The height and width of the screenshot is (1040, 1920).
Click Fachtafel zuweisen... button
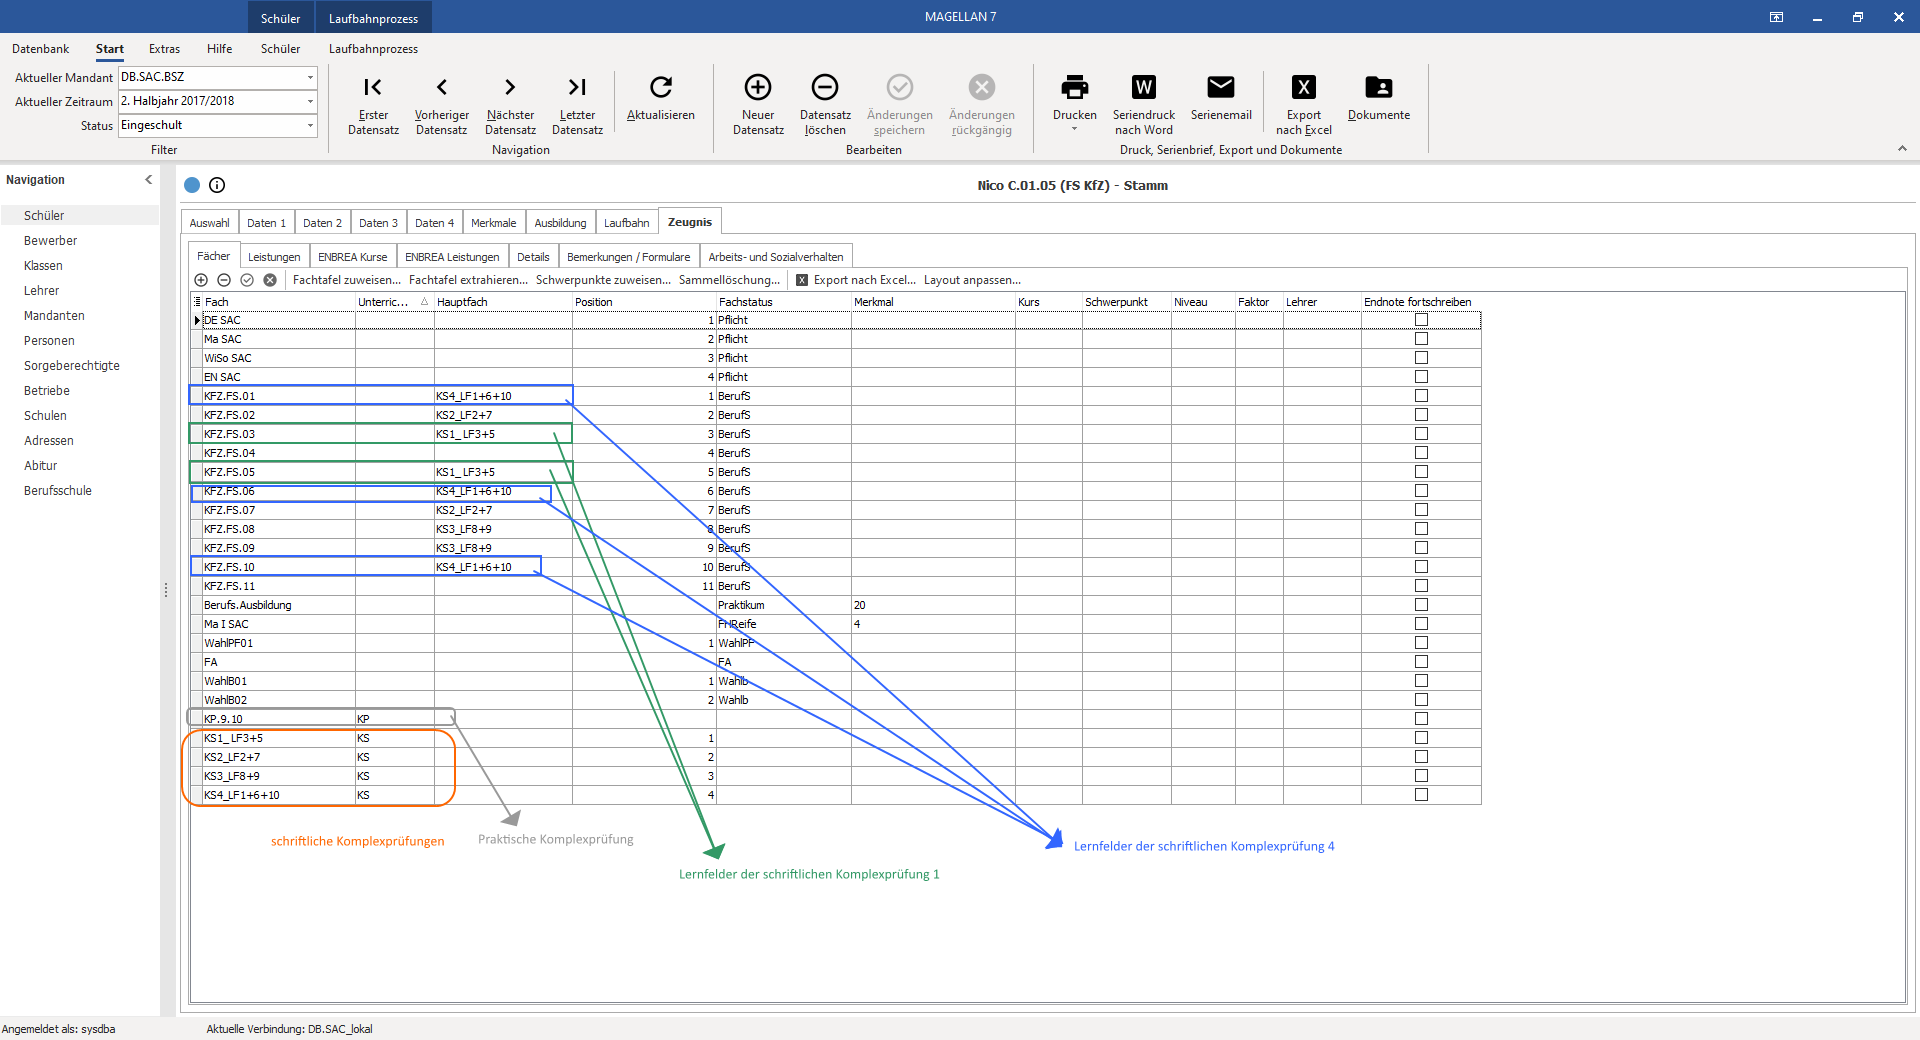[x=346, y=280]
